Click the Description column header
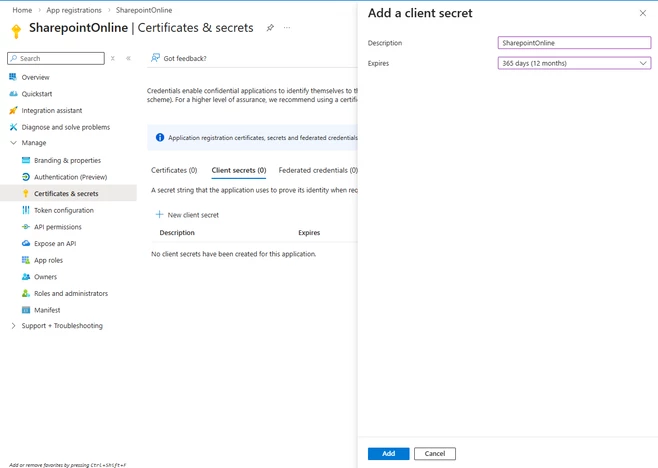This screenshot has width=658, height=468. (177, 233)
